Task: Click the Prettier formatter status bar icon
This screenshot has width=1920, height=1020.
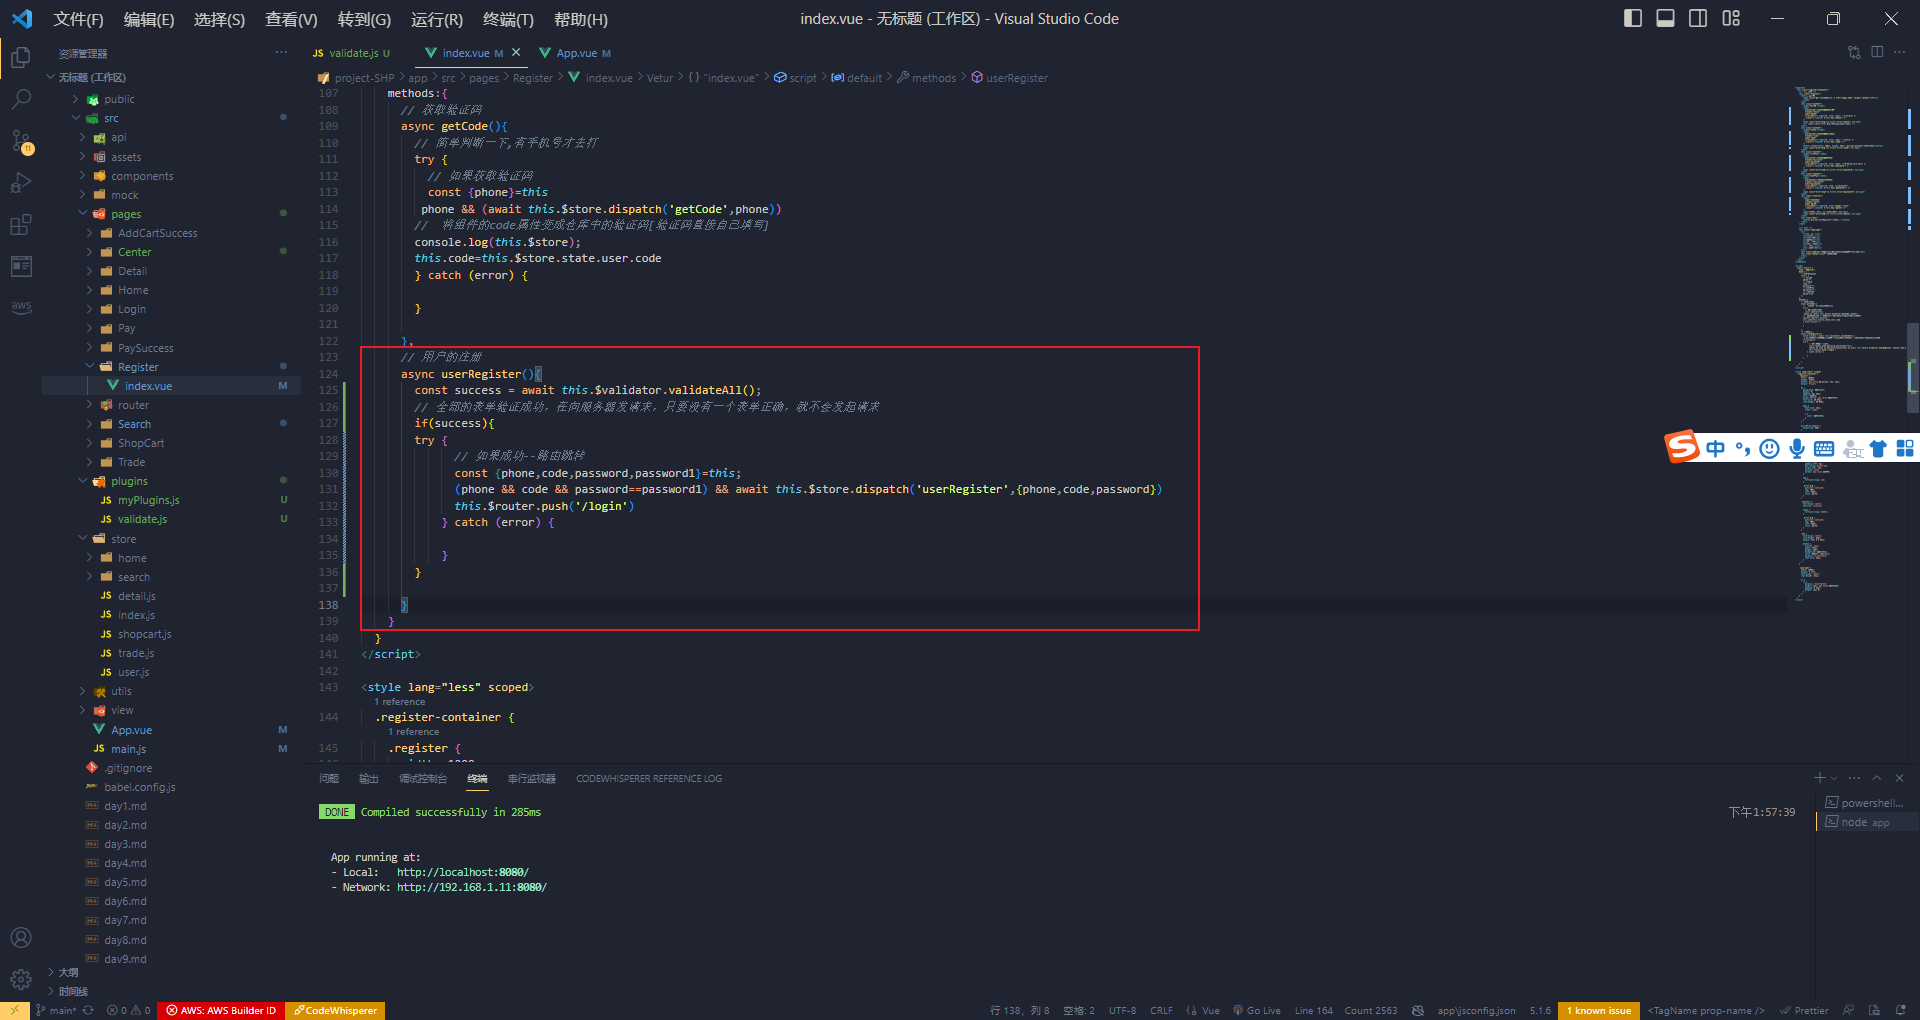Action: 1805,1010
